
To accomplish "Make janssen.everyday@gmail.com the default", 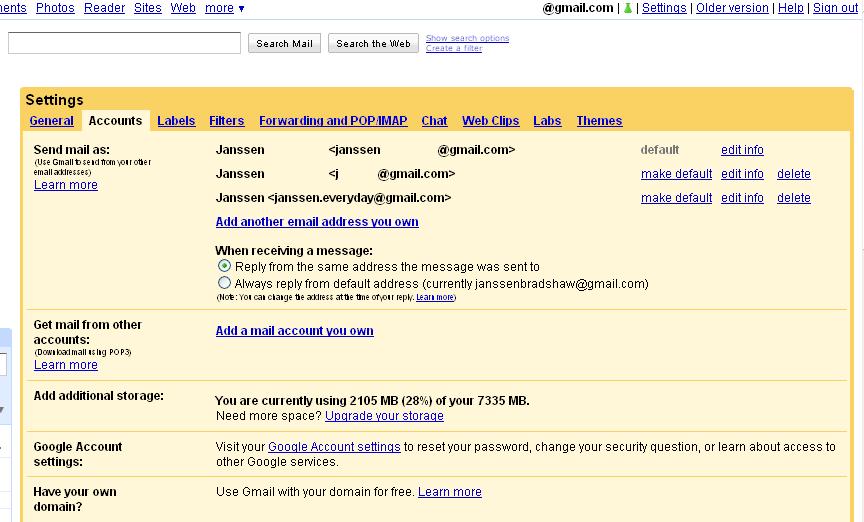I will click(677, 198).
